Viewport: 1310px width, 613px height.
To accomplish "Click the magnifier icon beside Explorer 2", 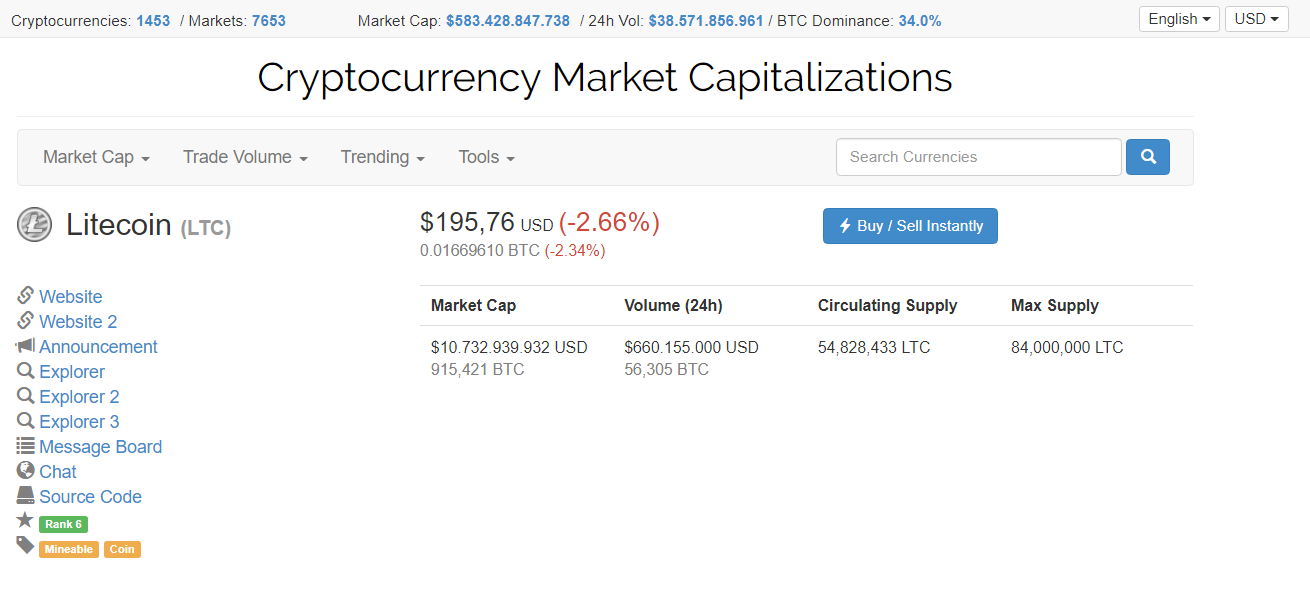I will point(25,396).
